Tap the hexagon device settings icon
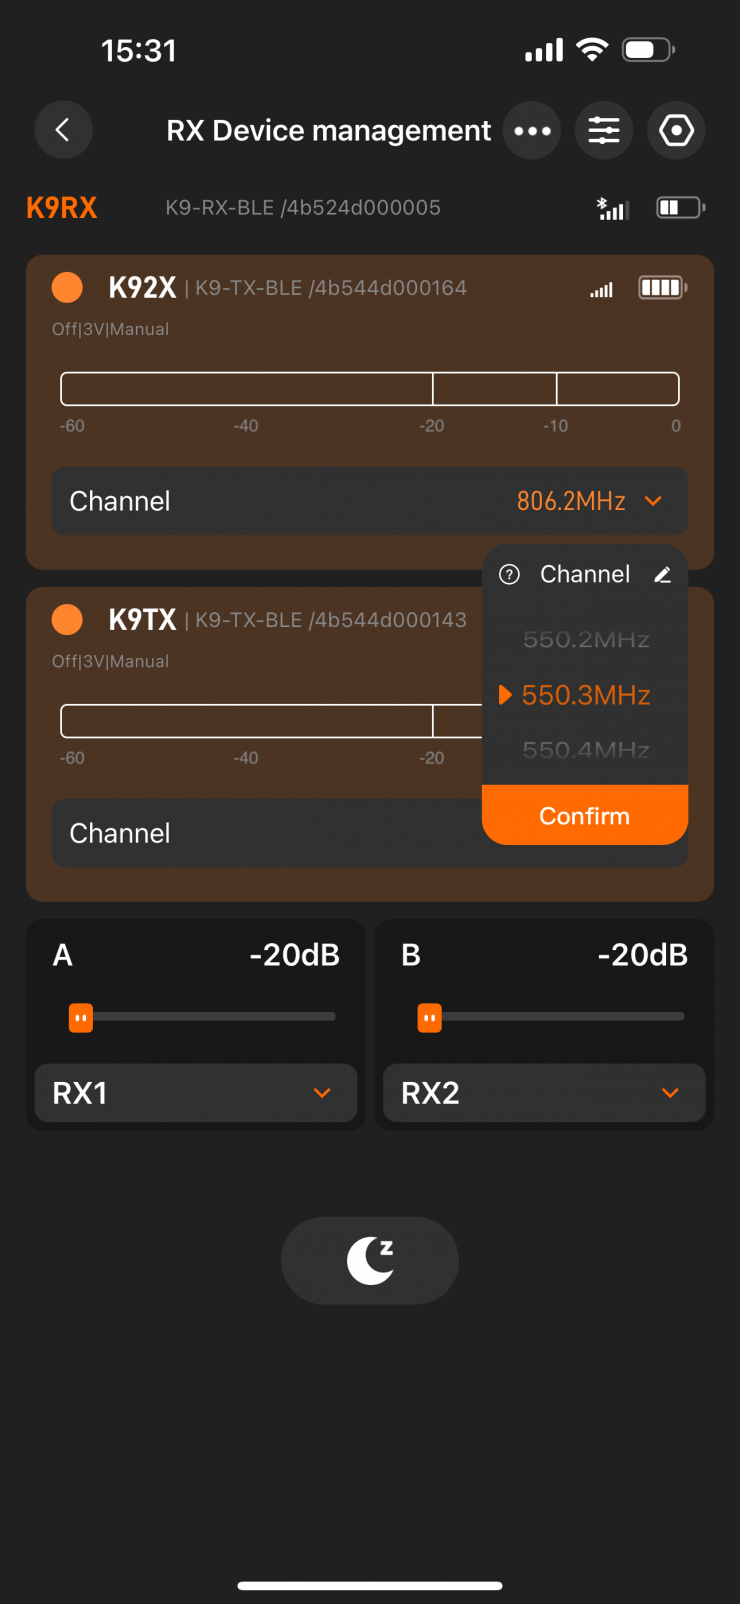Image resolution: width=740 pixels, height=1604 pixels. click(677, 130)
